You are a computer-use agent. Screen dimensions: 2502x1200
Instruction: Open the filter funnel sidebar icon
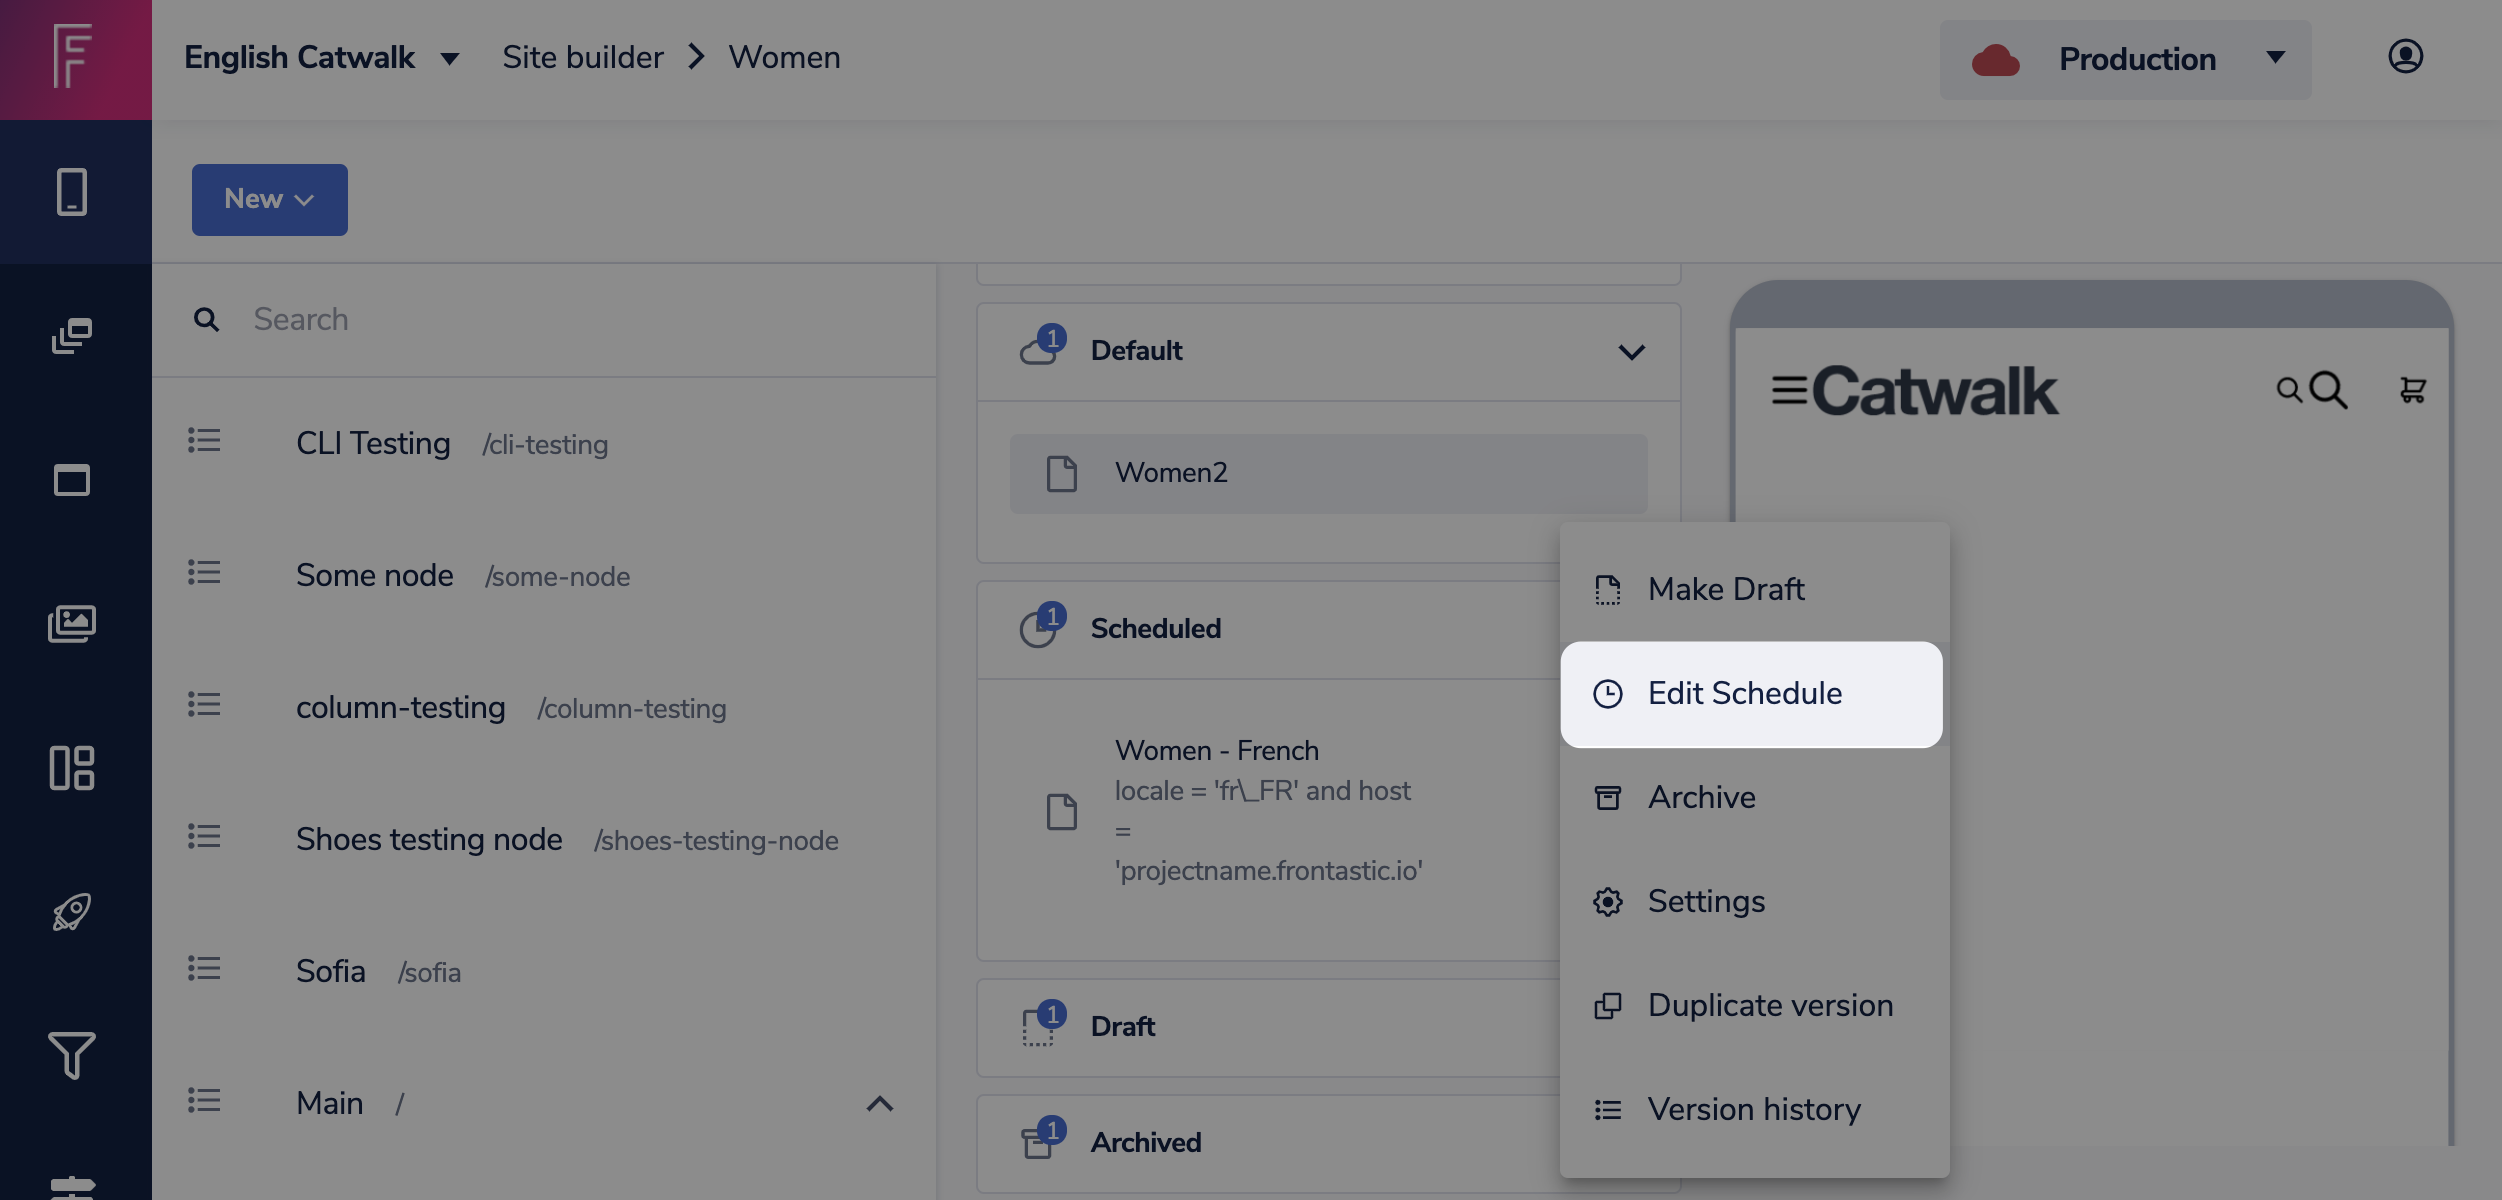click(72, 1054)
